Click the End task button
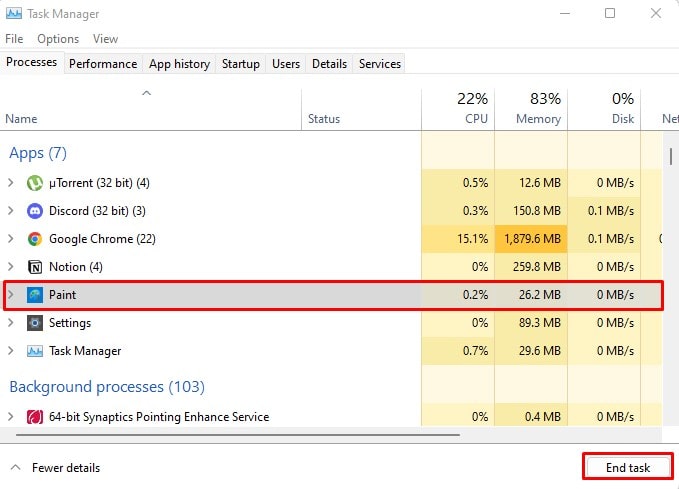This screenshot has height=489, width=679. [628, 468]
